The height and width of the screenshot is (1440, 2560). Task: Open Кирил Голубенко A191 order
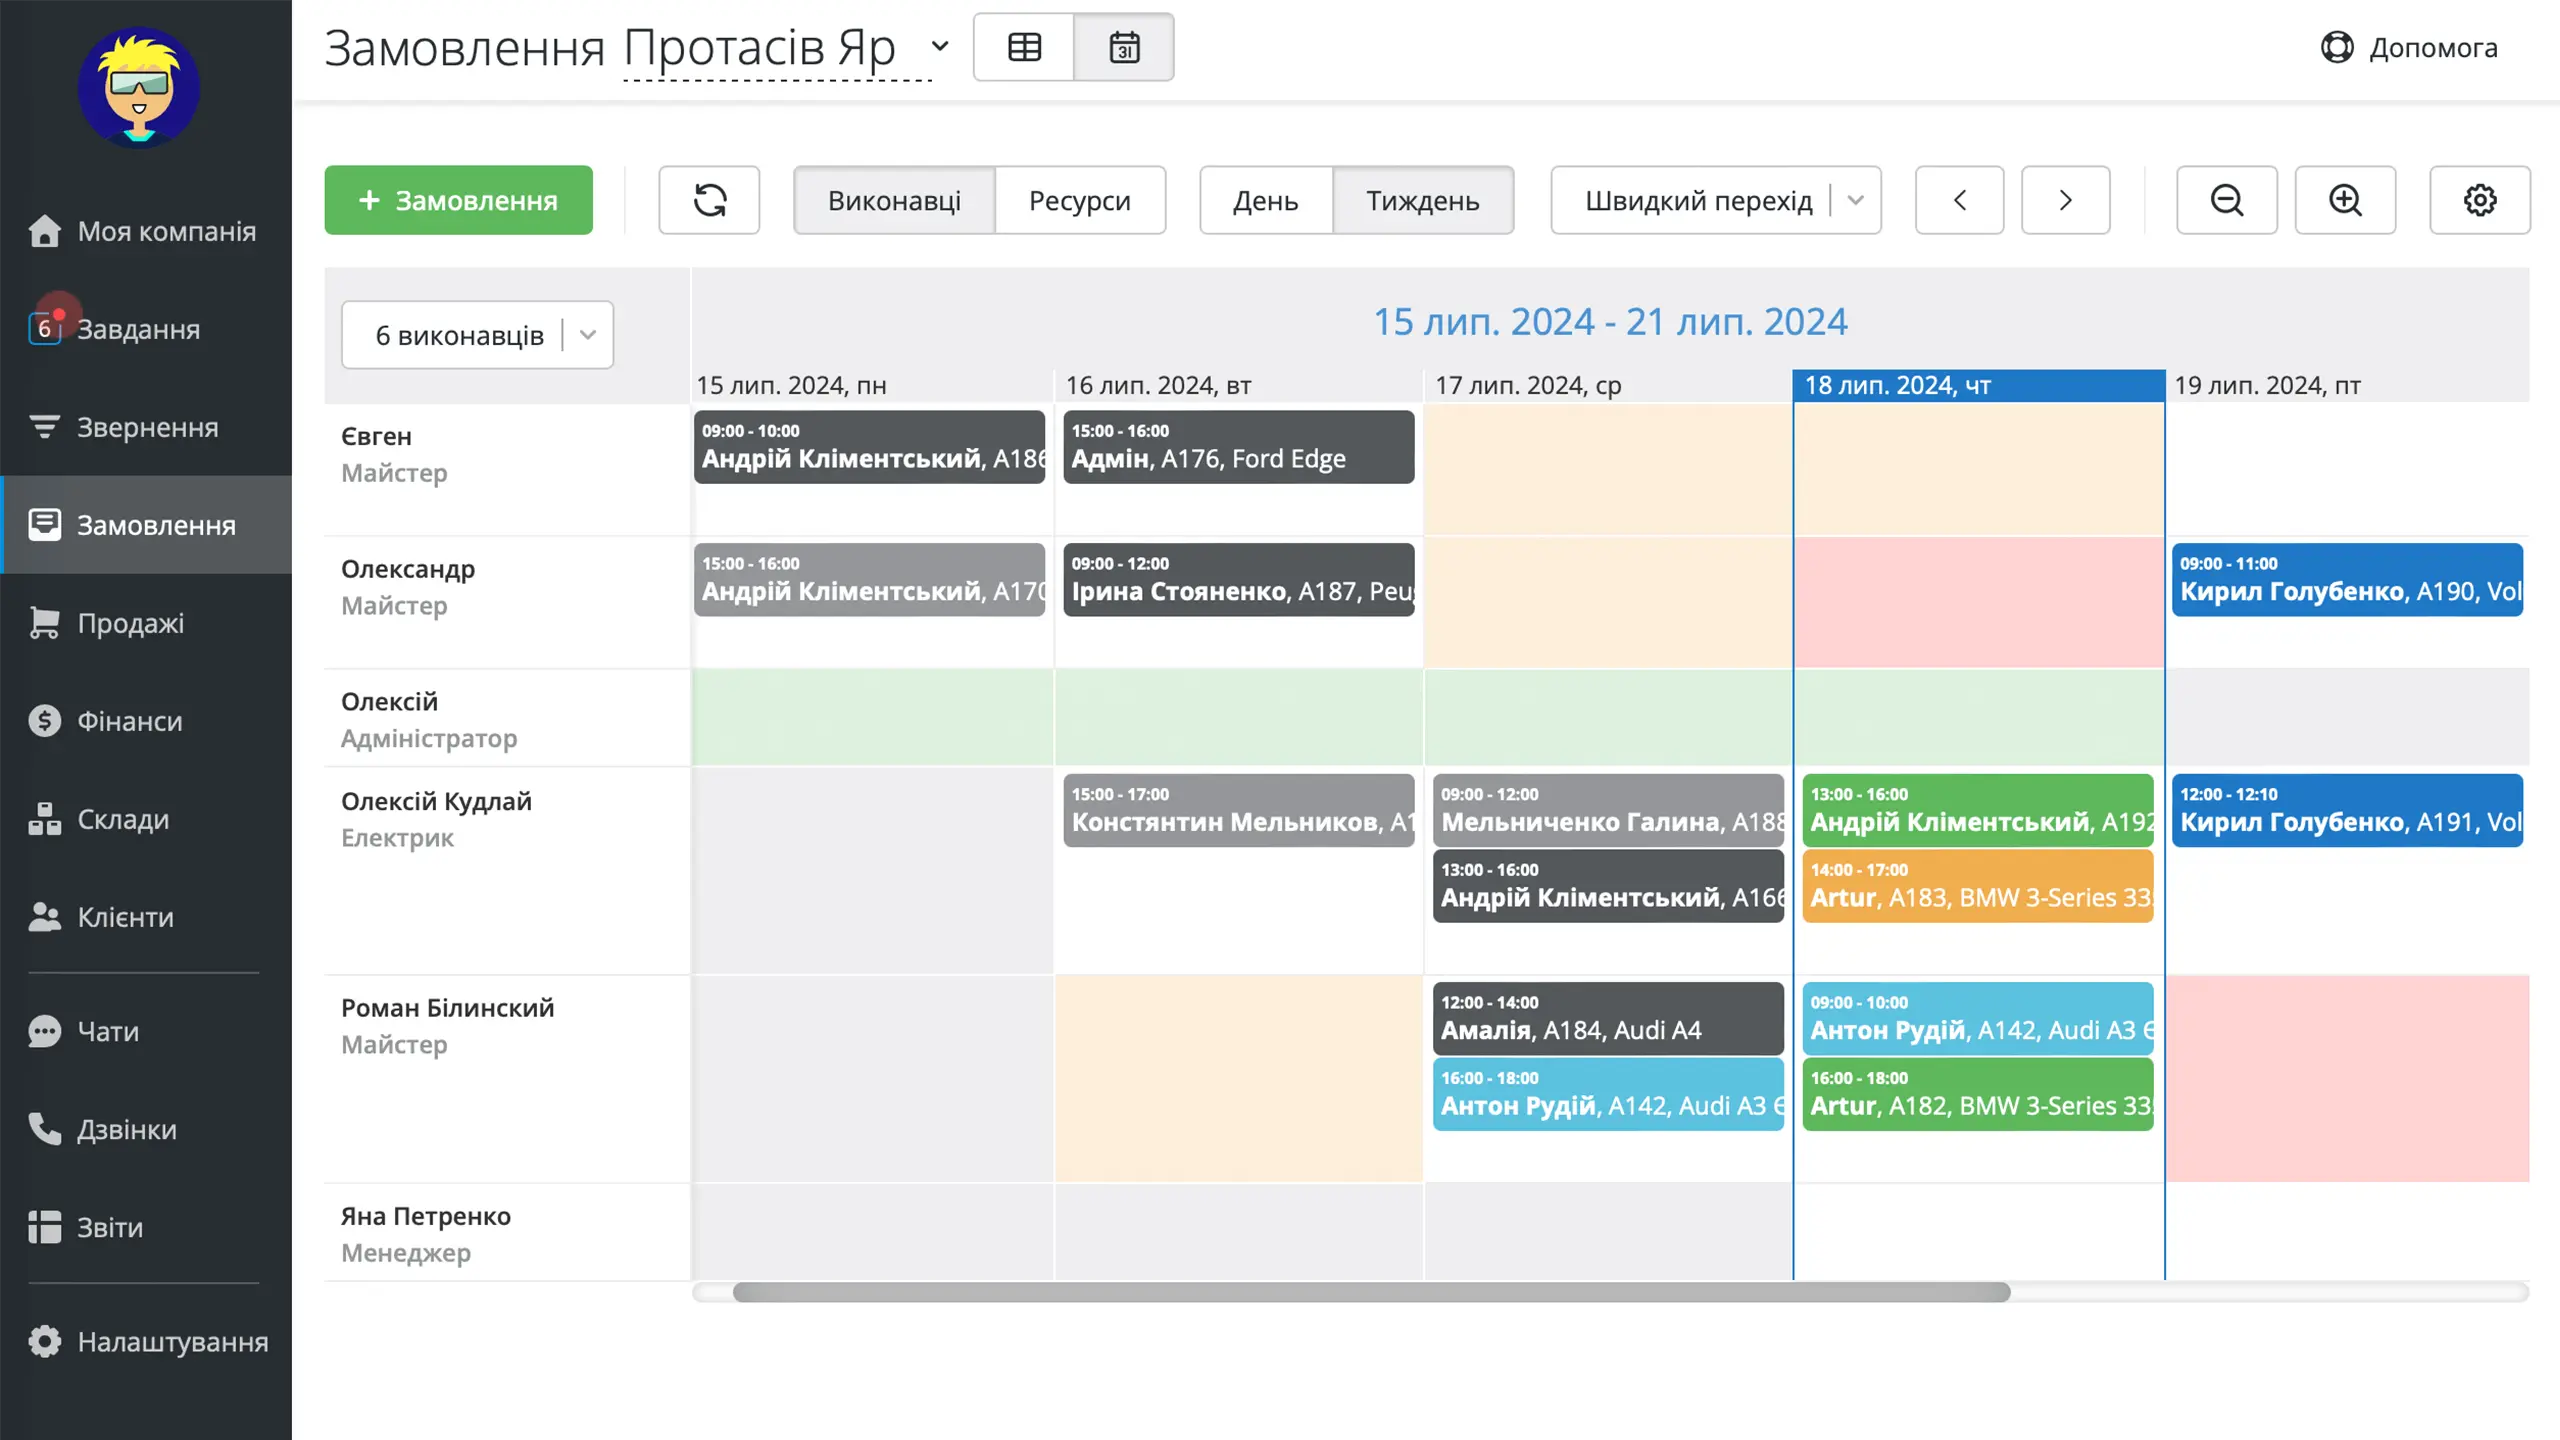(2347, 810)
